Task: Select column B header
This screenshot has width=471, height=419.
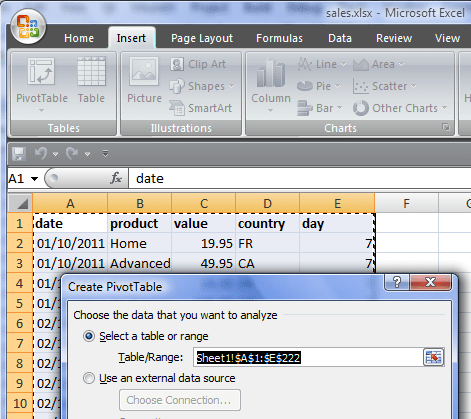Action: click(x=140, y=203)
